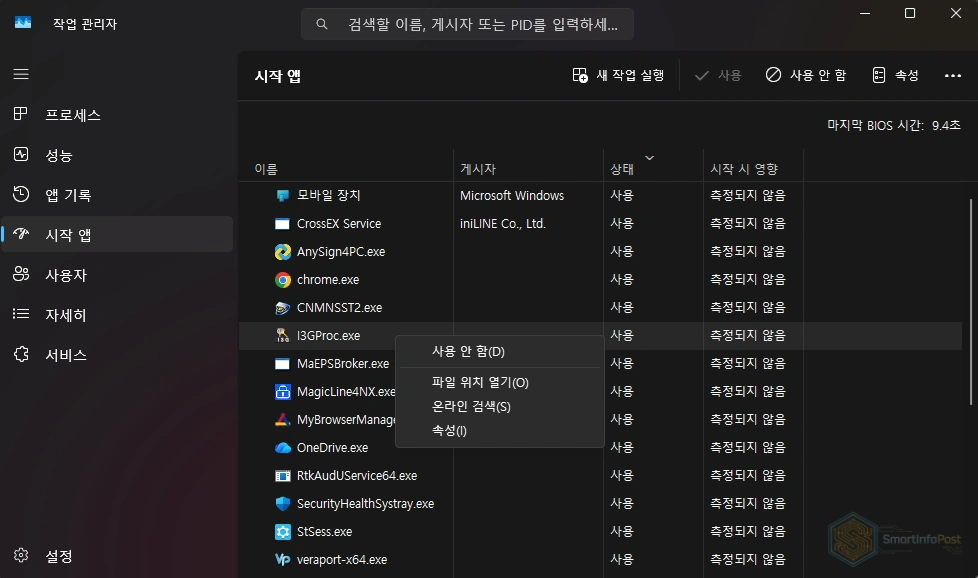Click the AnySign4PC.exe icon
978x578 pixels.
283,252
